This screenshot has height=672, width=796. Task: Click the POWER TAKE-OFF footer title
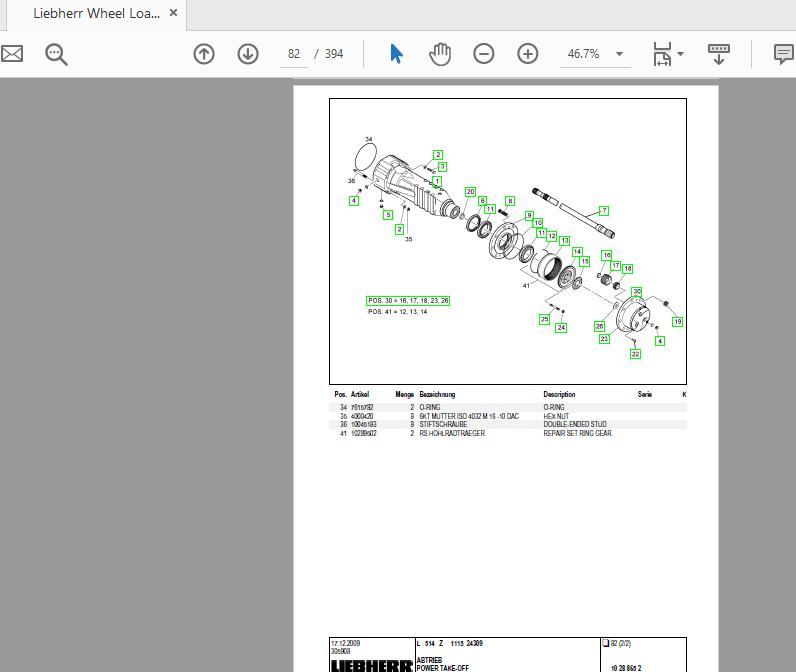[x=443, y=668]
